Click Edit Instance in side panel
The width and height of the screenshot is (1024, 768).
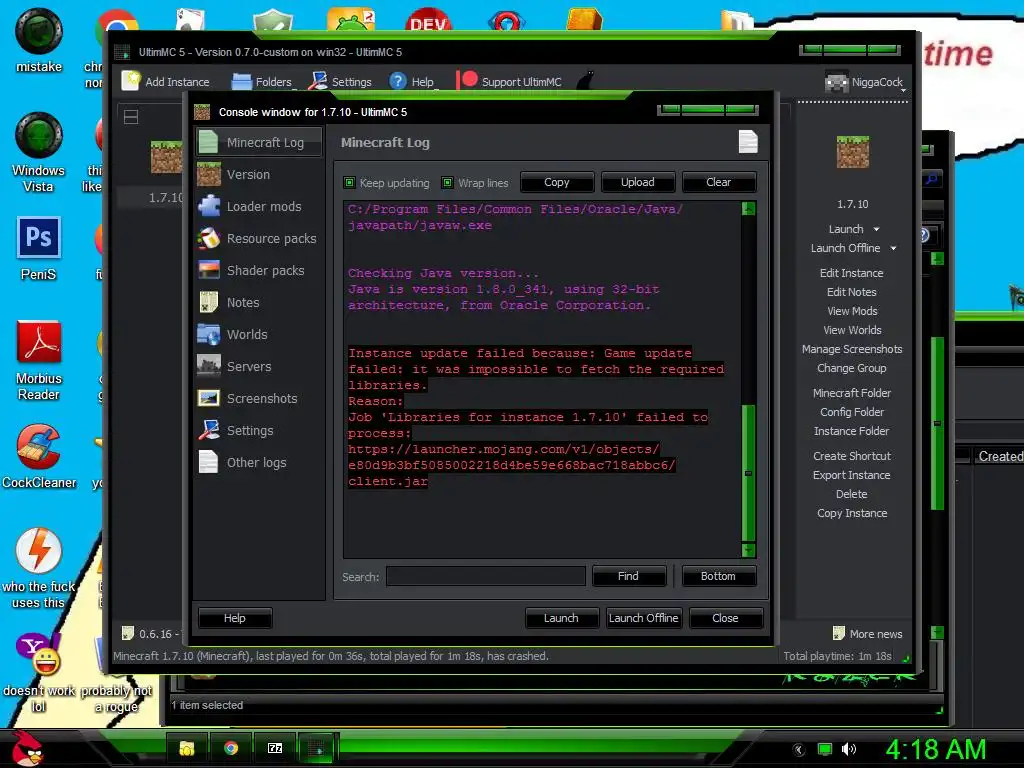[852, 273]
